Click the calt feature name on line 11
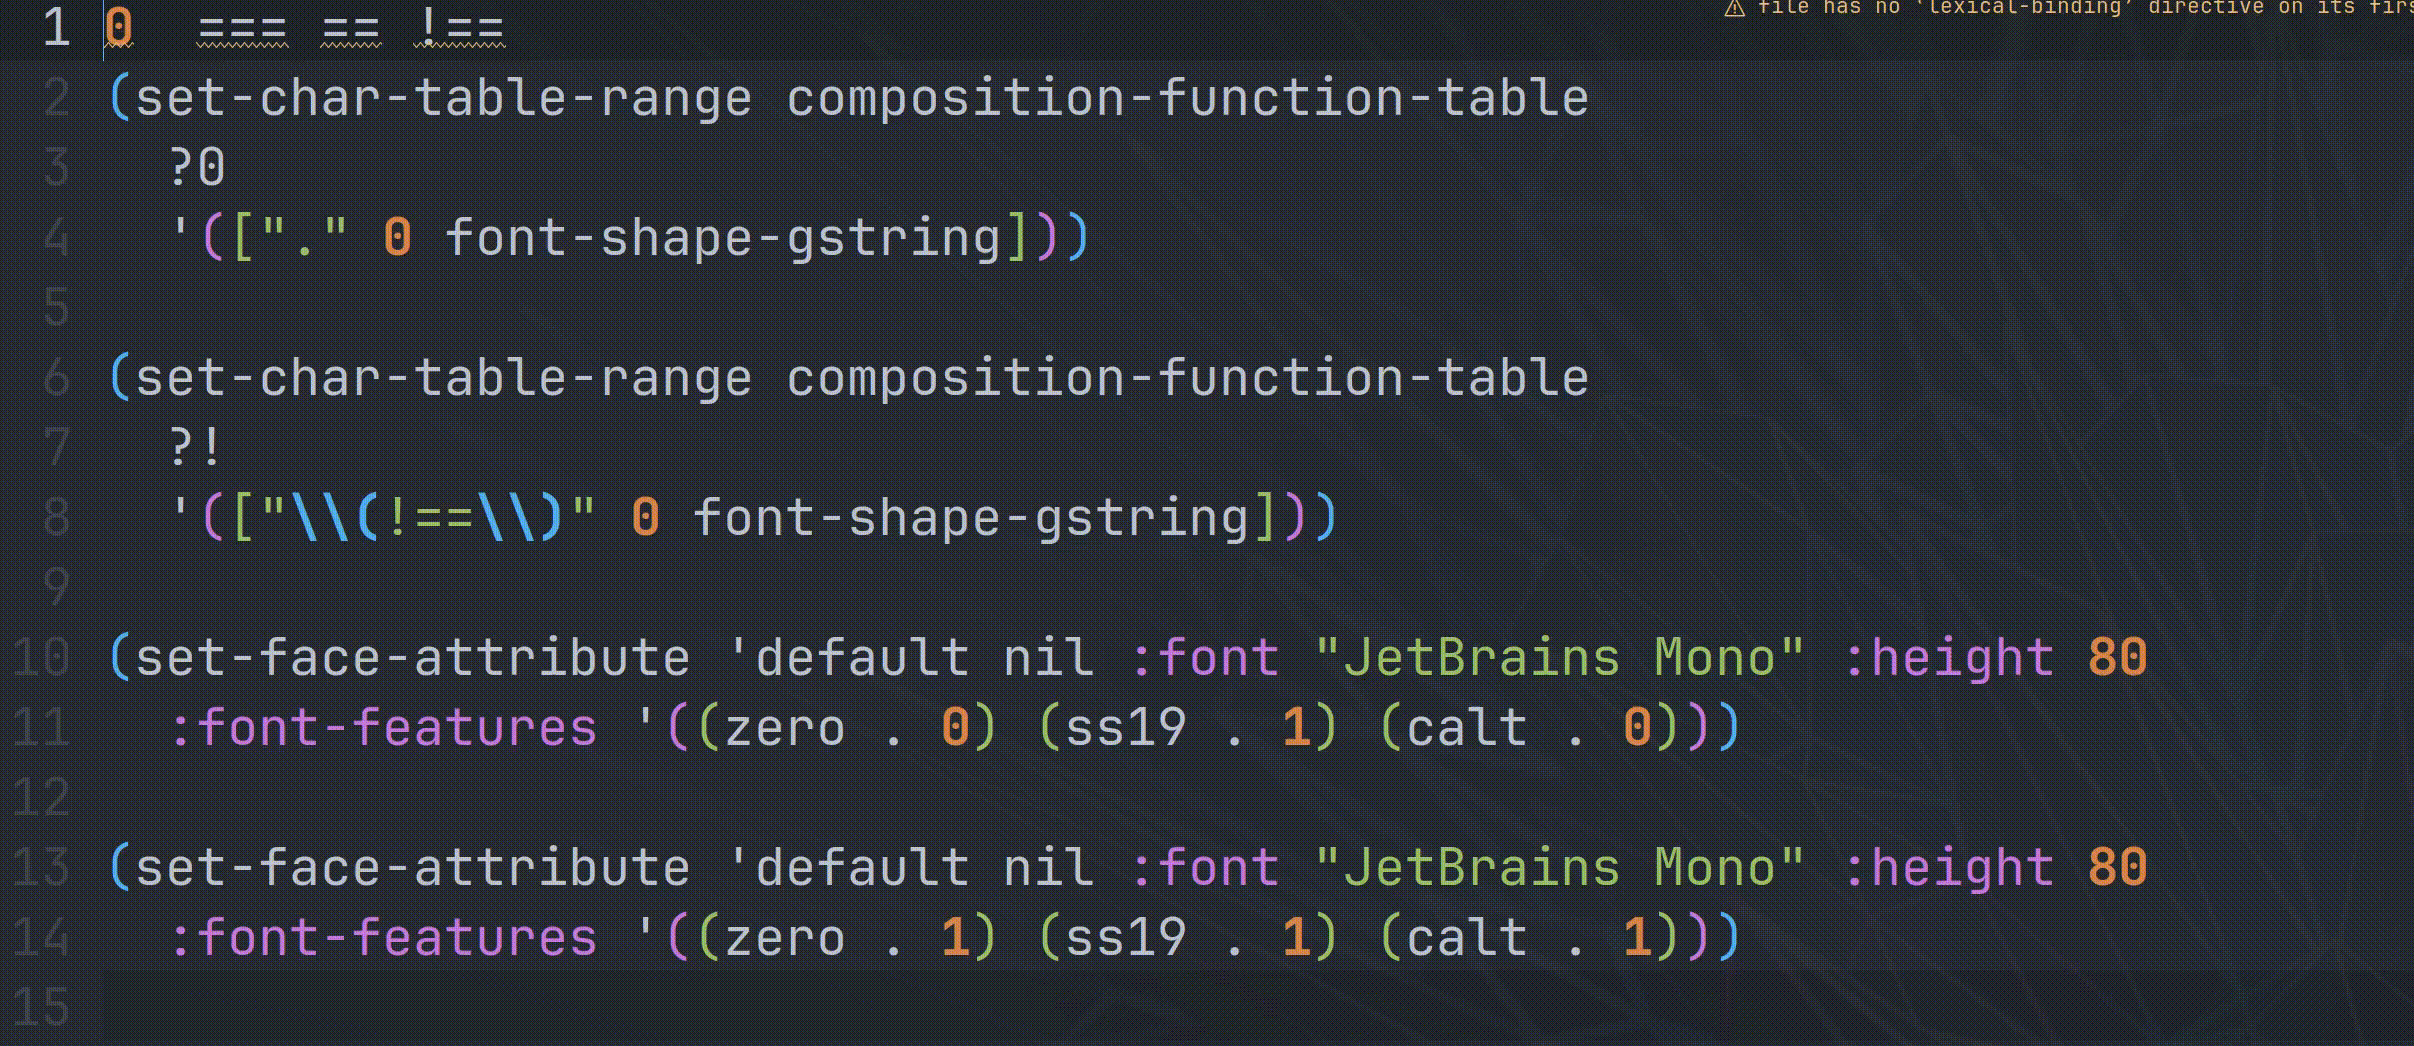The height and width of the screenshot is (1046, 2414). [x=1466, y=728]
